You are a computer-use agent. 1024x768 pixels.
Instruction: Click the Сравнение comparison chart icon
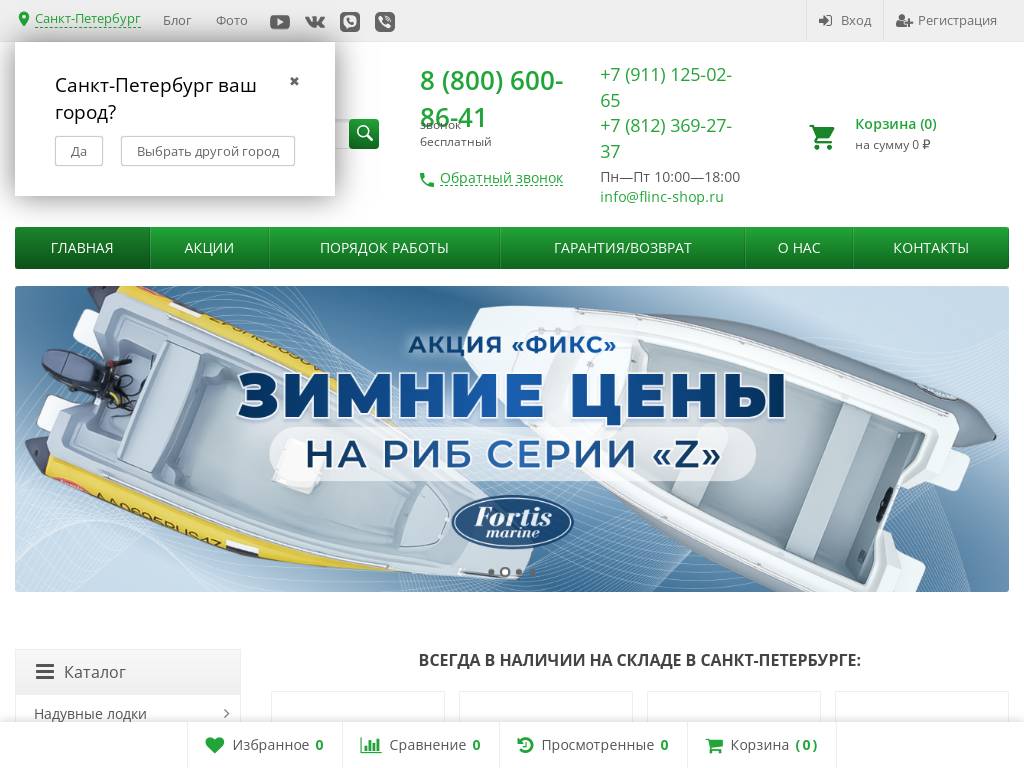tap(371, 745)
